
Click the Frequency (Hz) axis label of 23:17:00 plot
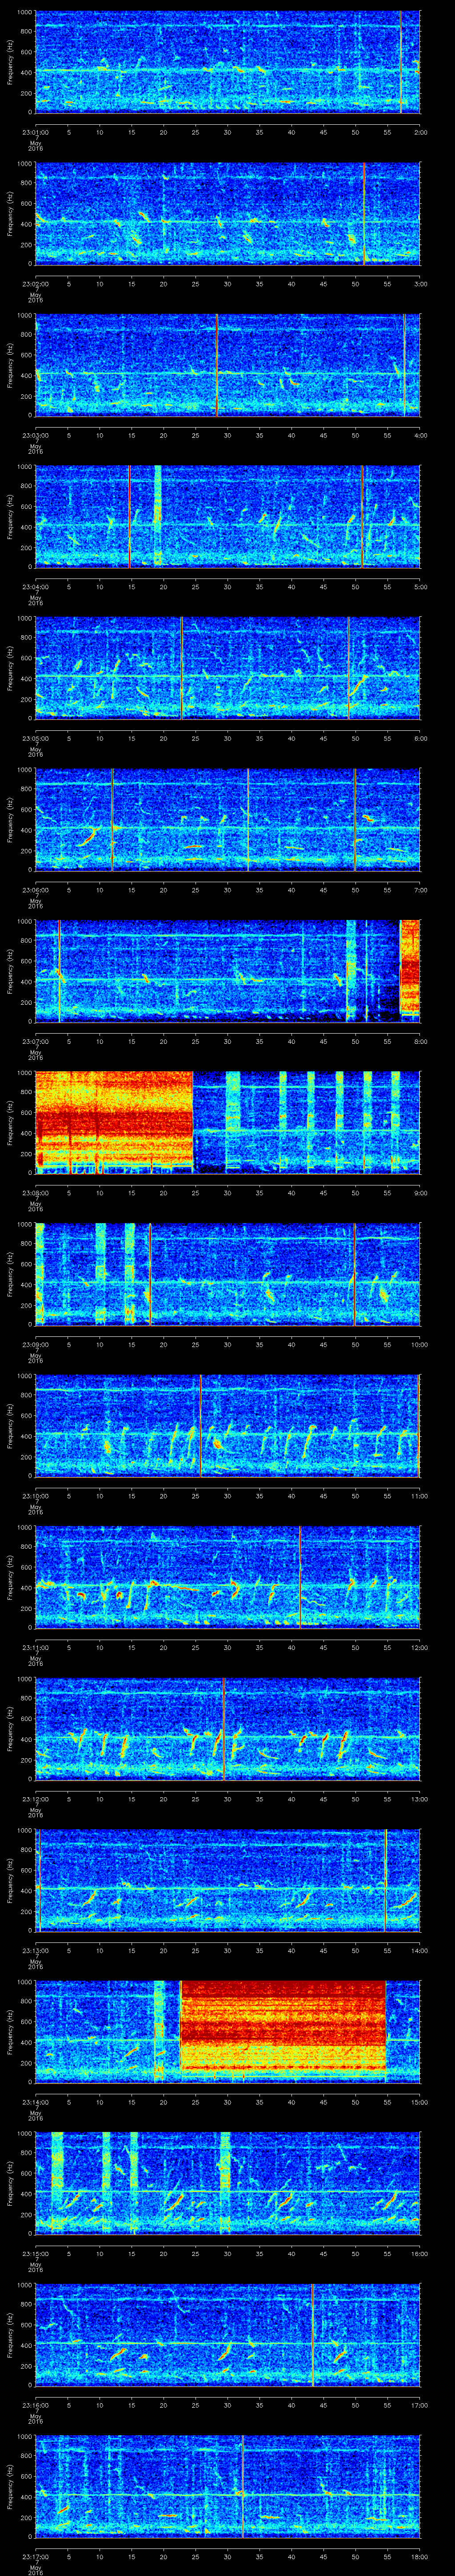coord(10,2486)
